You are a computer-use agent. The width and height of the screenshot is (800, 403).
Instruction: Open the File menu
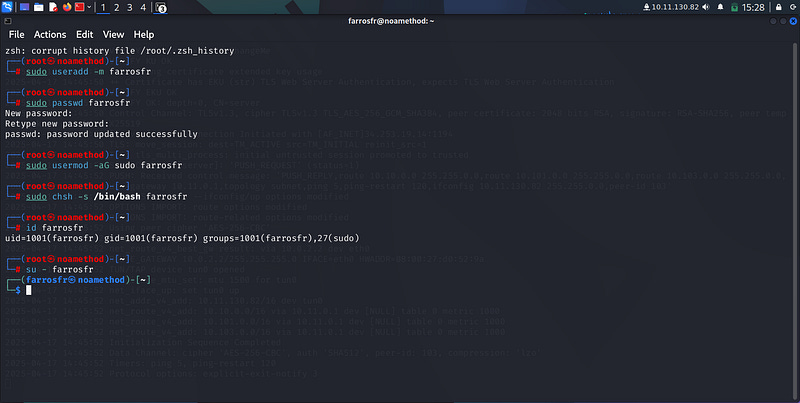pyautogui.click(x=16, y=34)
